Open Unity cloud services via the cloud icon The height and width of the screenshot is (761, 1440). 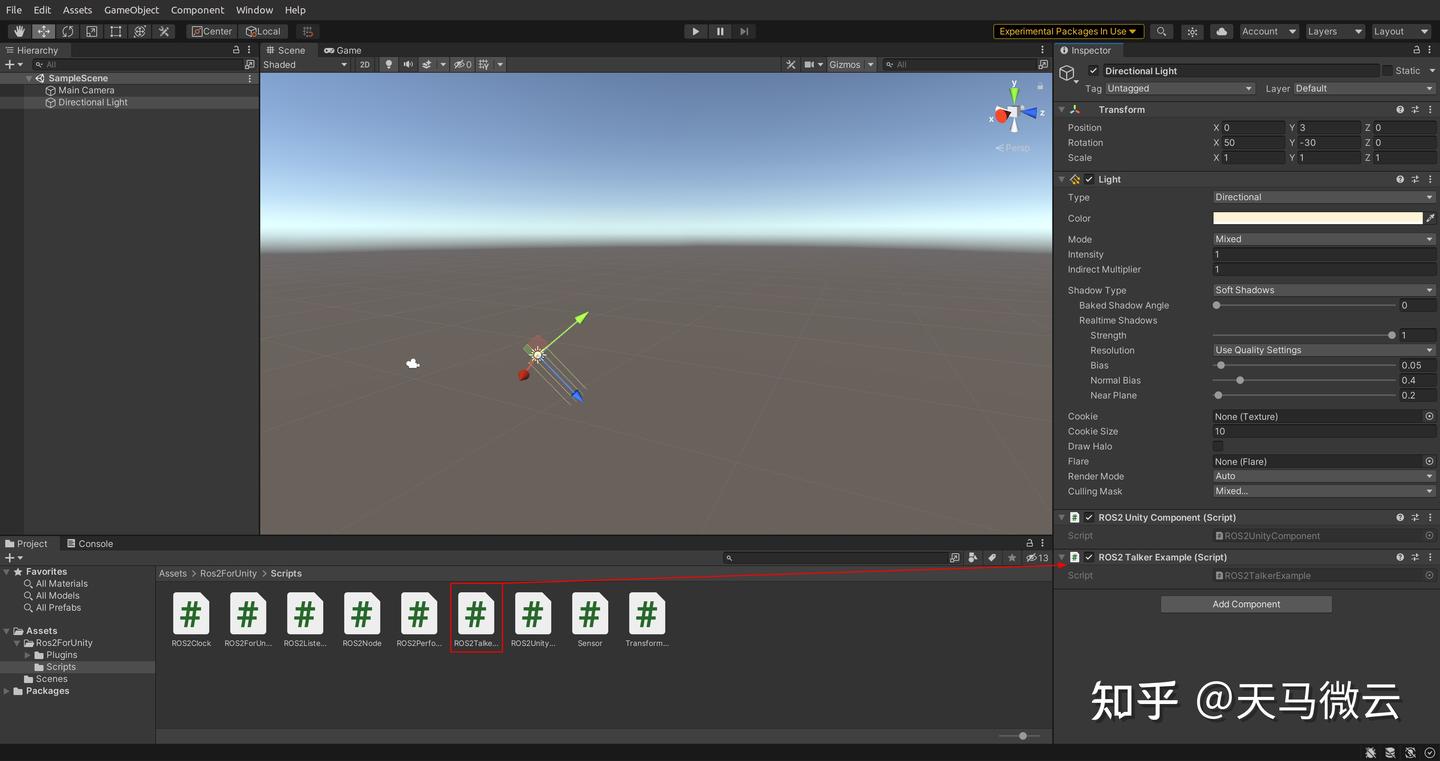point(1221,31)
